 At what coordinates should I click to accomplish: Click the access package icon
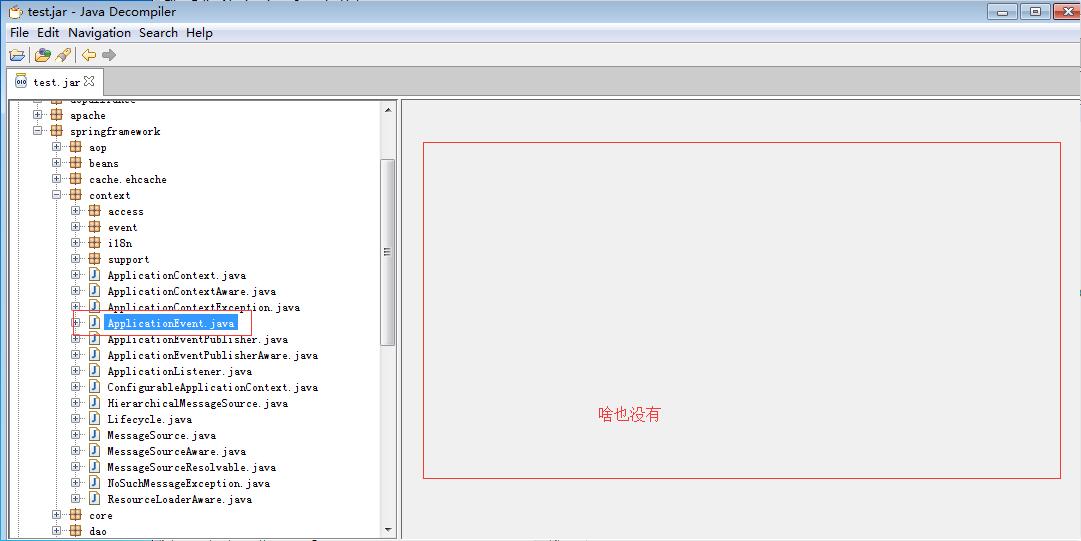pyautogui.click(x=94, y=211)
